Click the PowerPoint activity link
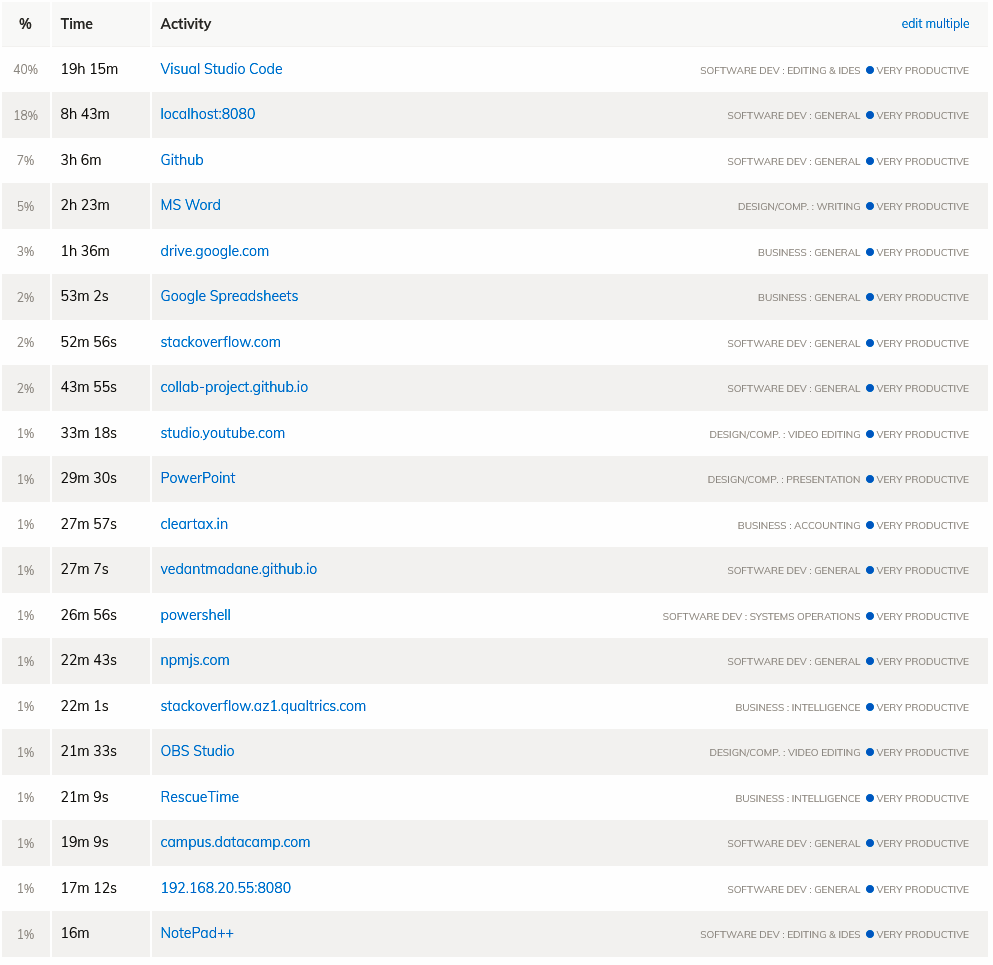The image size is (993, 965). (x=198, y=478)
